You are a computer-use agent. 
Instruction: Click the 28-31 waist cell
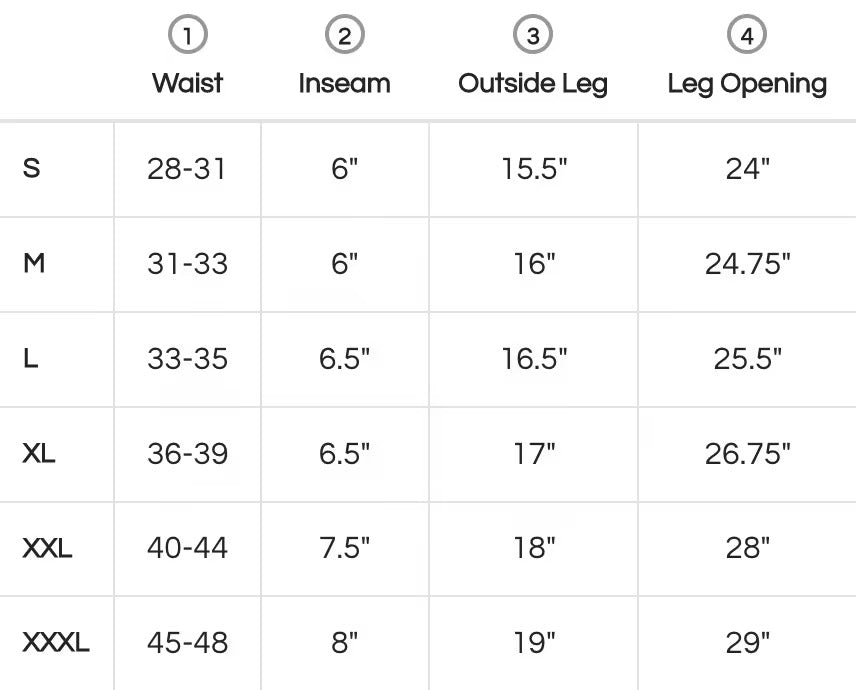coord(187,169)
